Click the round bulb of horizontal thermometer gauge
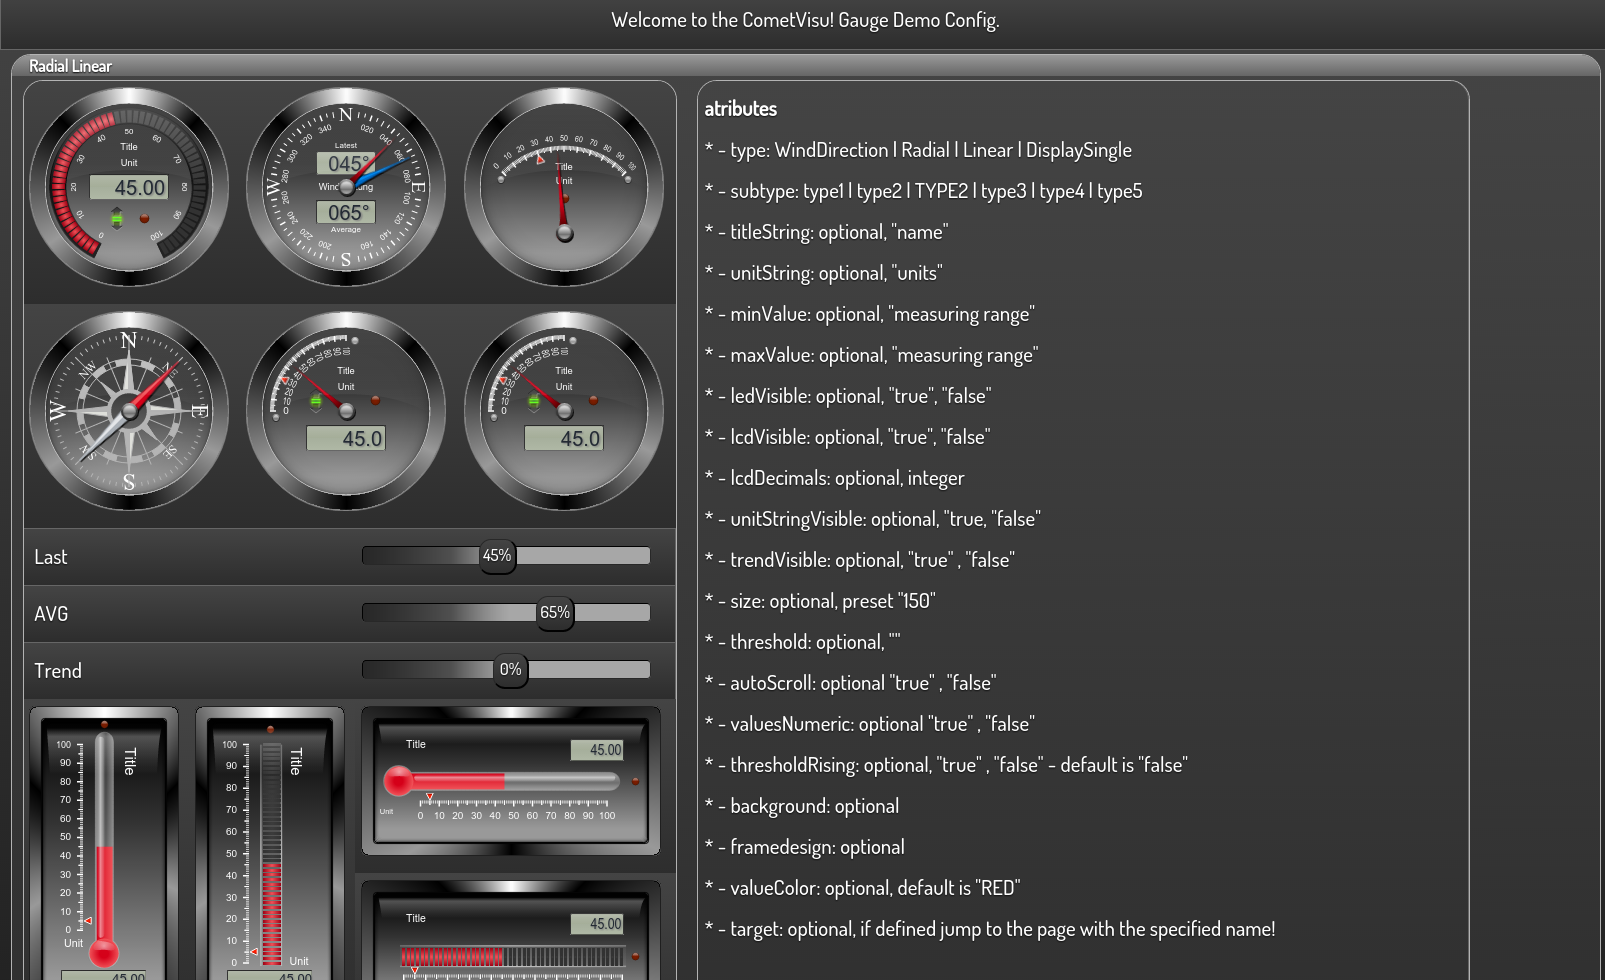Viewport: 1605px width, 980px height. [x=398, y=781]
